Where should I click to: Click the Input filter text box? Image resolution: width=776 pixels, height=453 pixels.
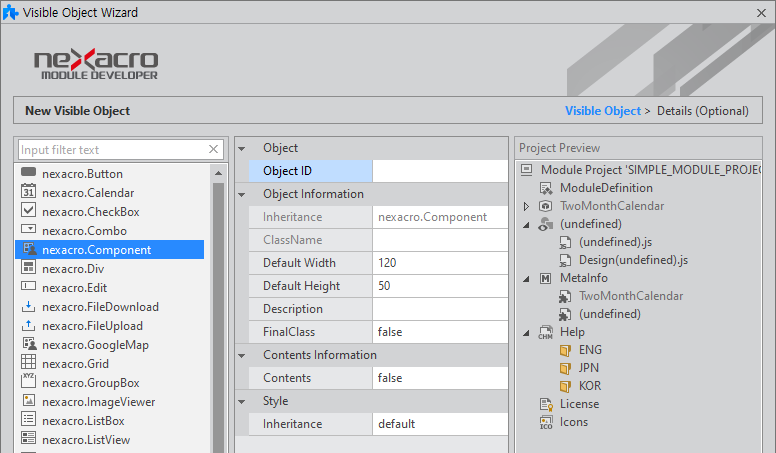click(110, 150)
